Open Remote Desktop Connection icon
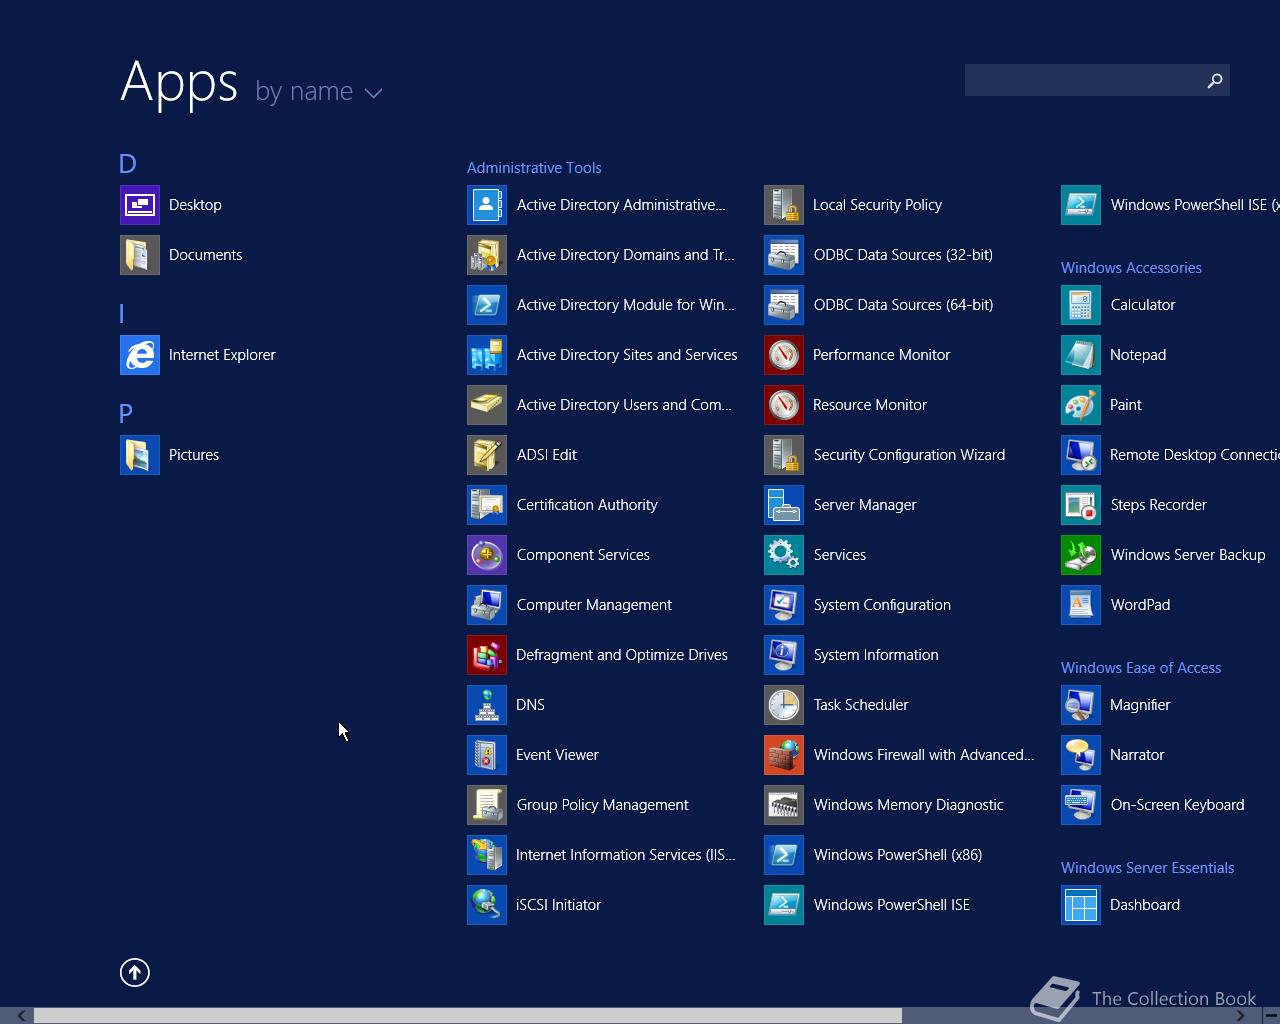The height and width of the screenshot is (1024, 1280). pos(1081,455)
